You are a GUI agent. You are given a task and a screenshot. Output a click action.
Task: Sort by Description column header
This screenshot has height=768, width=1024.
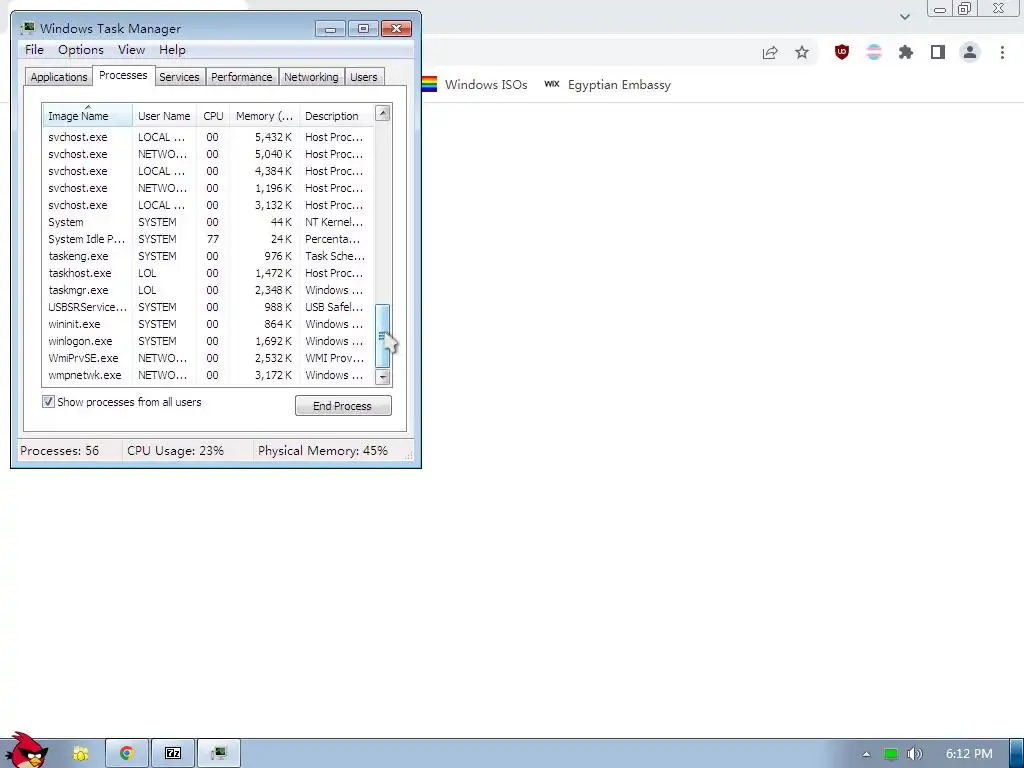[x=336, y=116]
